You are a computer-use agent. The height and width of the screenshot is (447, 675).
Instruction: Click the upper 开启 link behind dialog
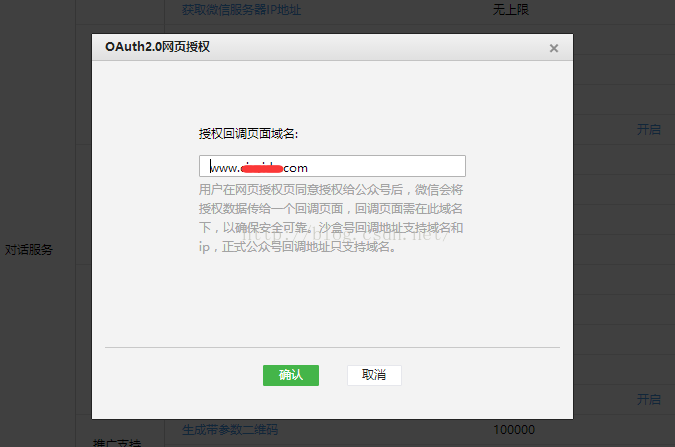click(x=648, y=129)
